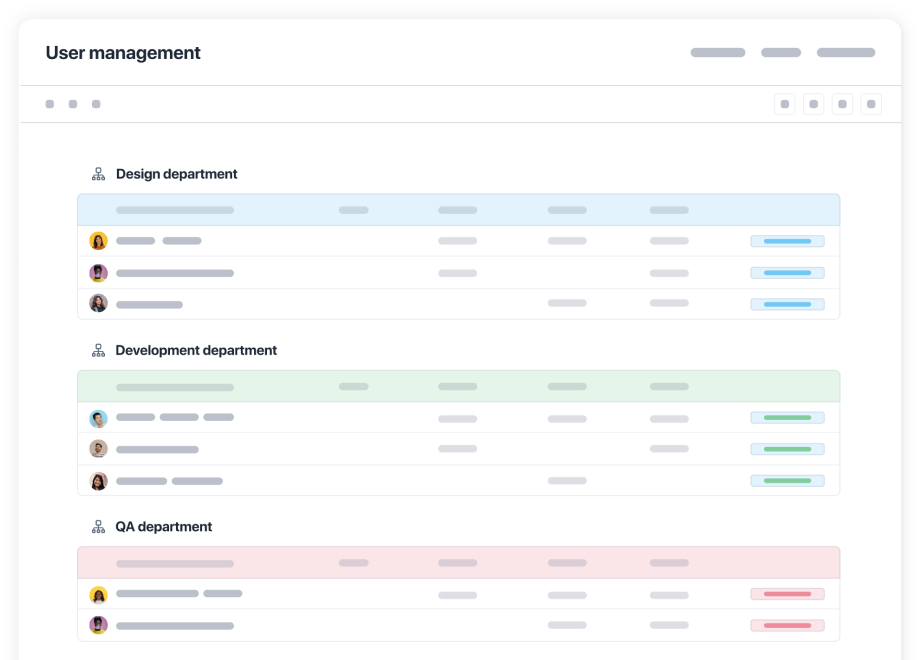
Task: Click the org chart icon beside QA department
Action: pos(99,527)
